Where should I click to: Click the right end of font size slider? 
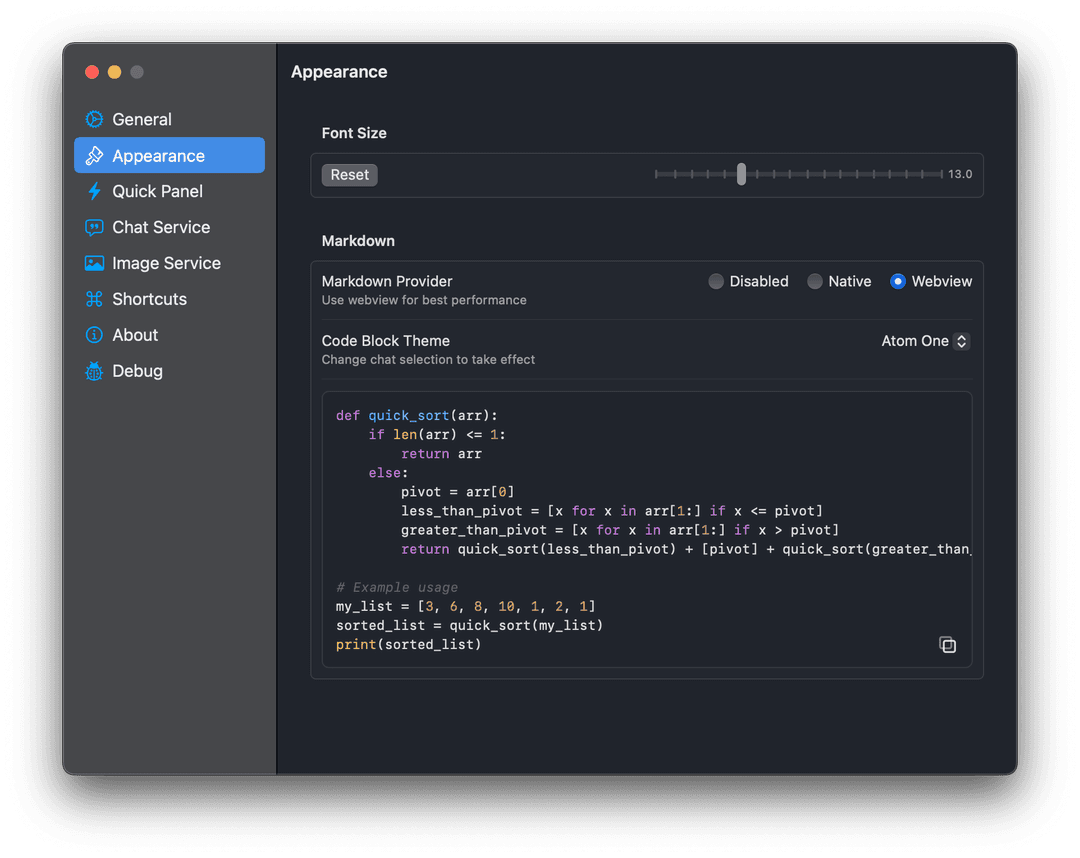pyautogui.click(x=941, y=174)
